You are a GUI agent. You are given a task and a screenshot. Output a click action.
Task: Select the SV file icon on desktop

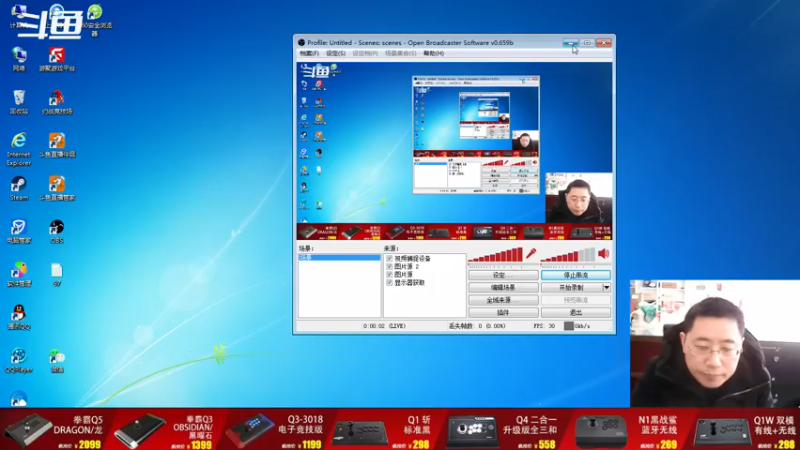57,274
